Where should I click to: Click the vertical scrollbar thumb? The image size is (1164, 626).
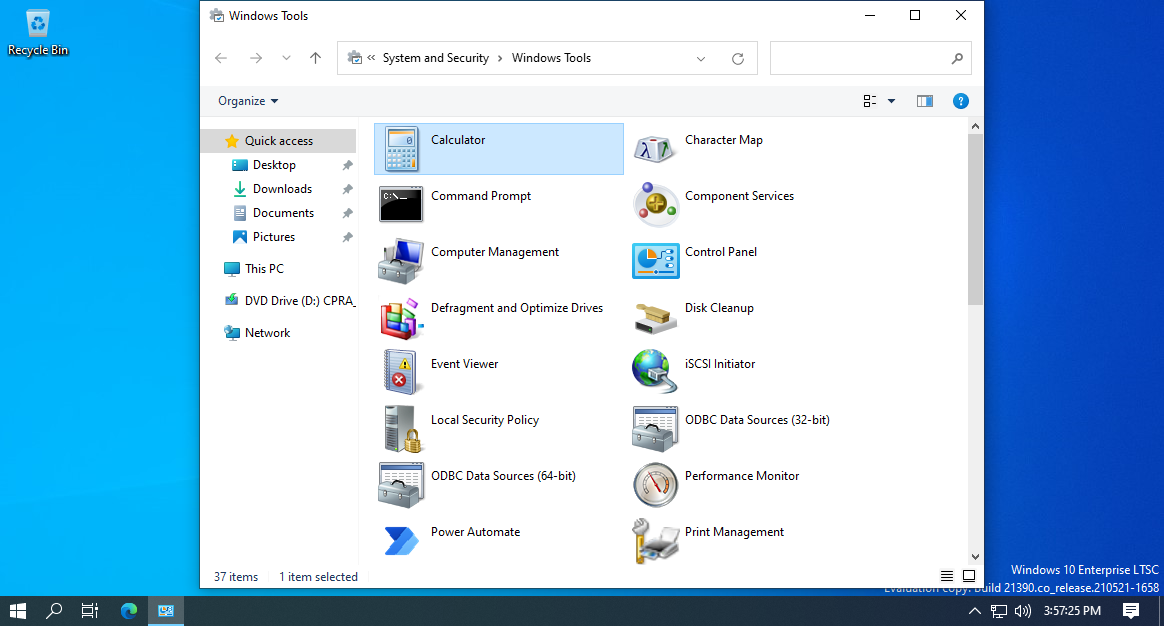coord(975,220)
